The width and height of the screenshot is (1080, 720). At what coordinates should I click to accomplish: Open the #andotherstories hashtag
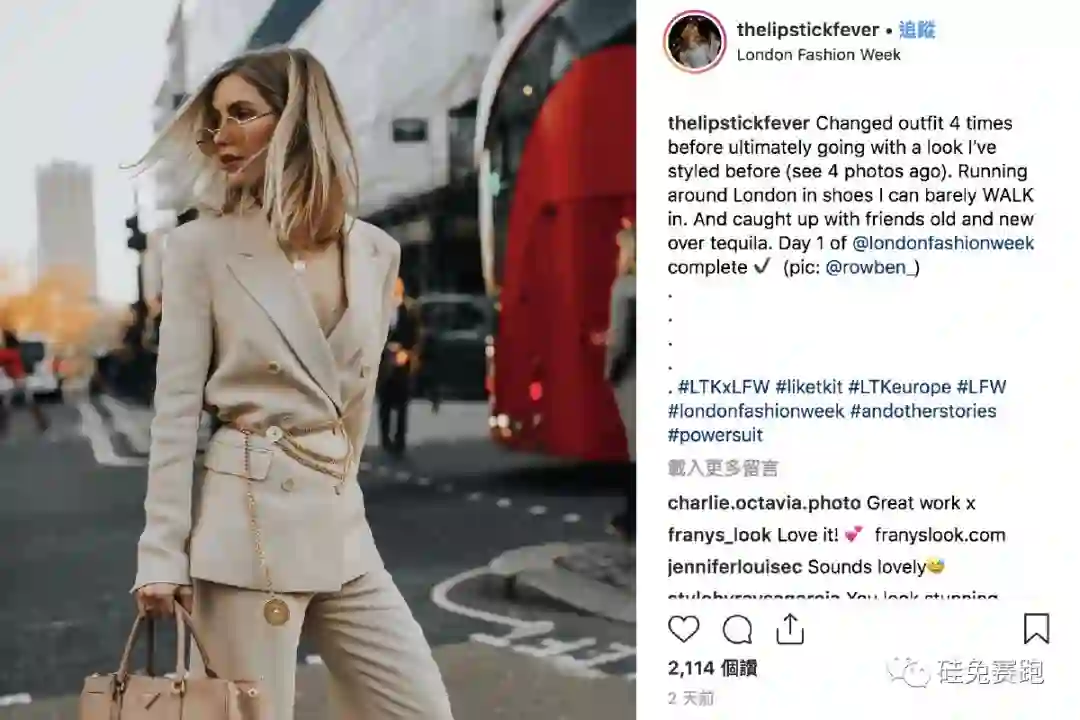point(923,411)
